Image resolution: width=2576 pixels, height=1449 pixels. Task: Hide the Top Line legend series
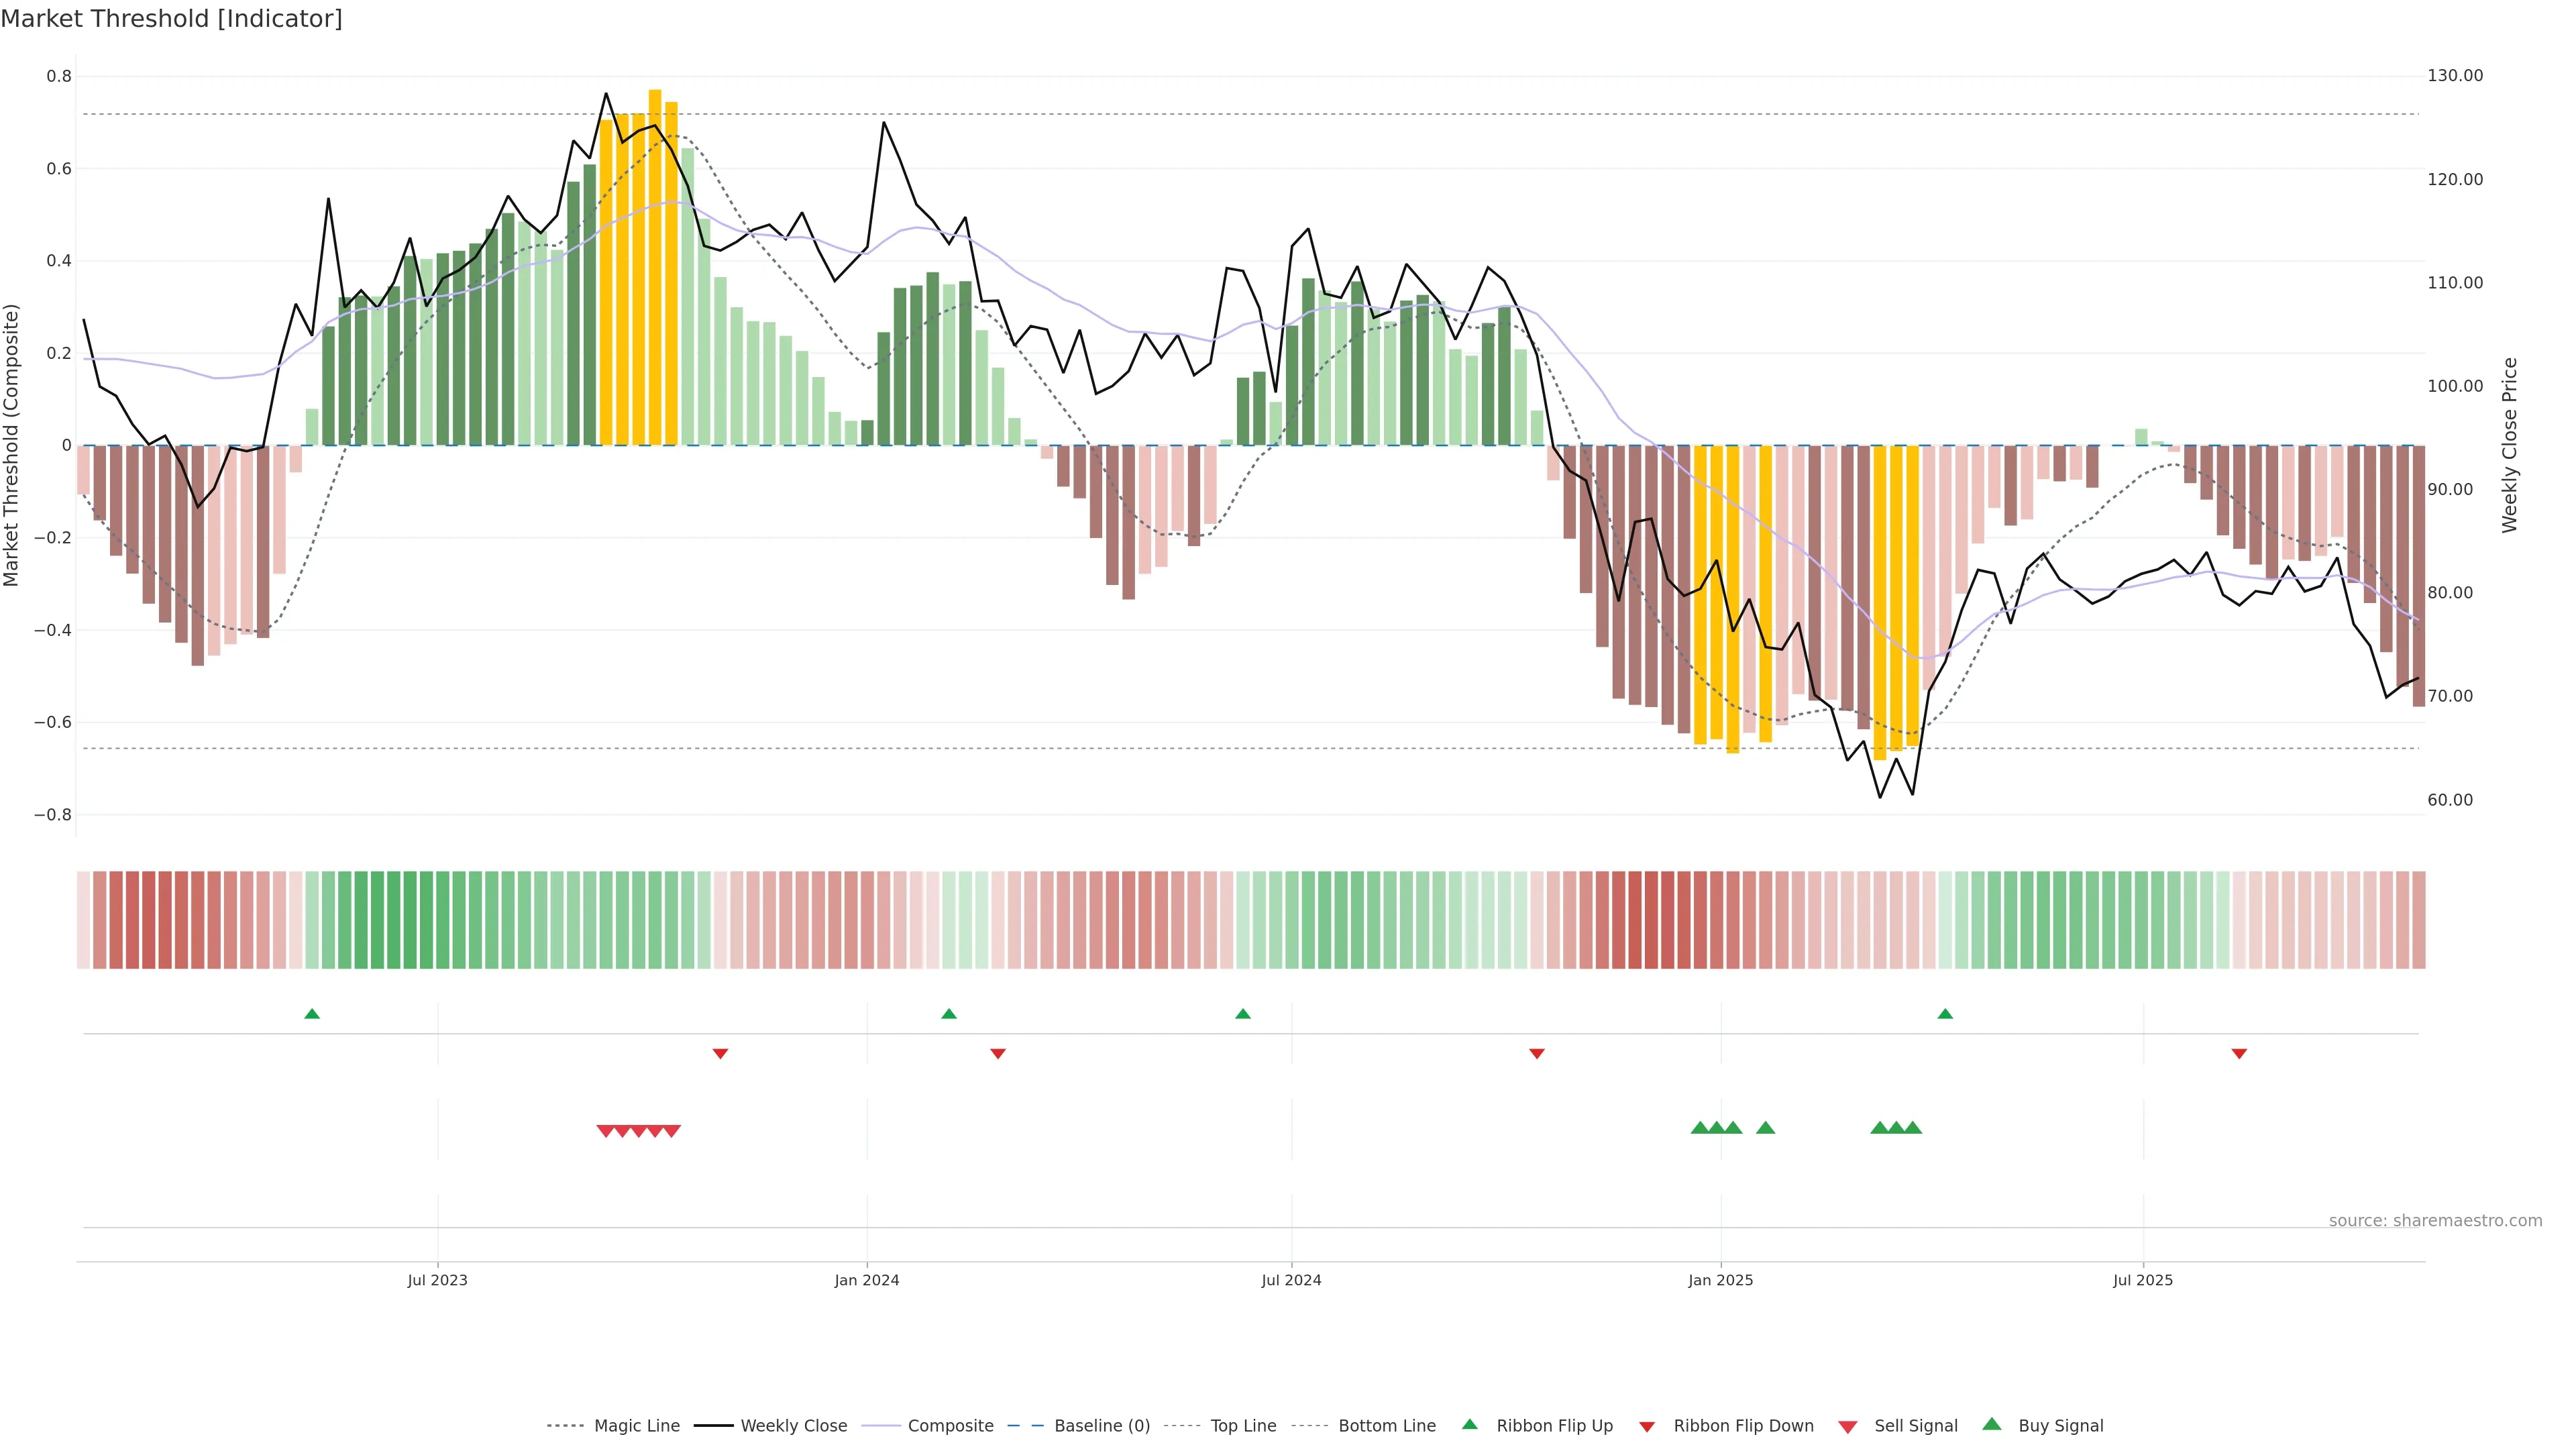(x=1243, y=1426)
